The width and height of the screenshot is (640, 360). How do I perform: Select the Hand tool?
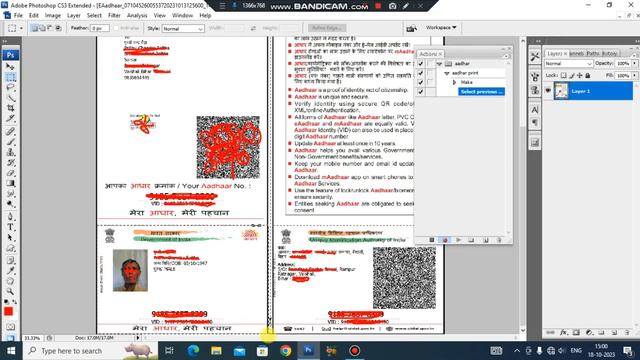[x=10, y=281]
